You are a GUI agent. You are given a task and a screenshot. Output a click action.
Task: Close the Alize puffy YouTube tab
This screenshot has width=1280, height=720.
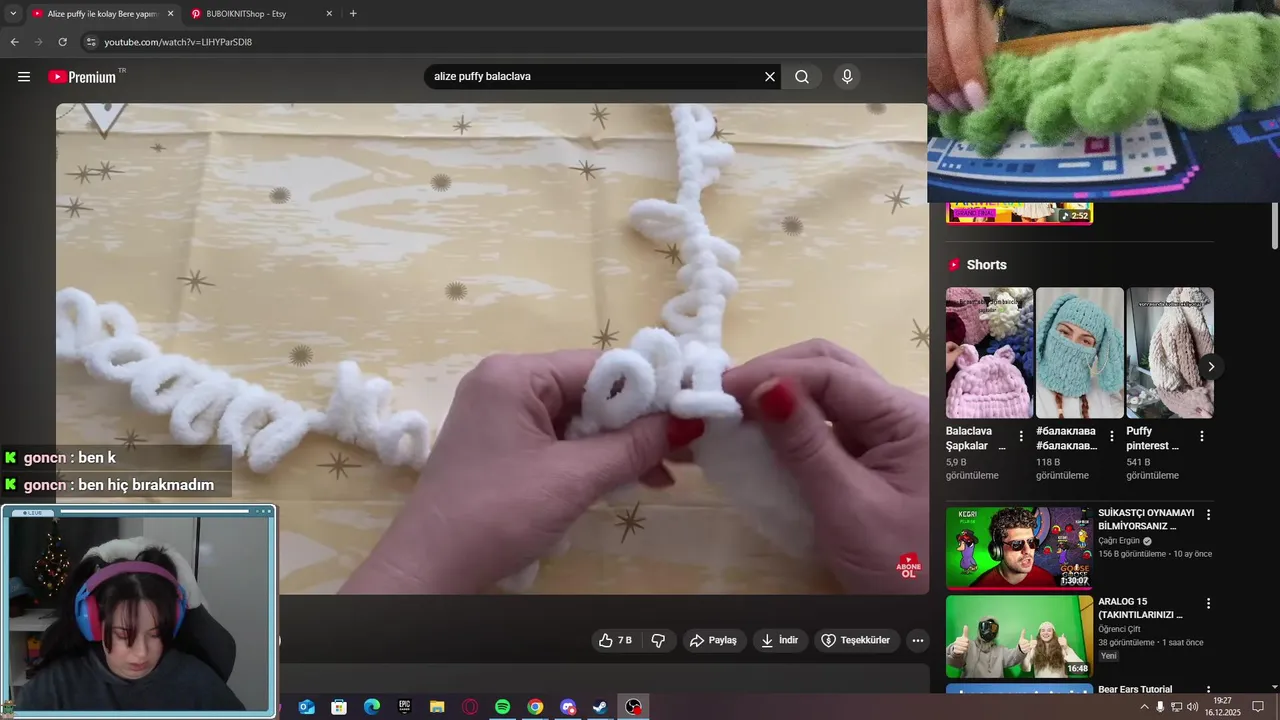170,14
